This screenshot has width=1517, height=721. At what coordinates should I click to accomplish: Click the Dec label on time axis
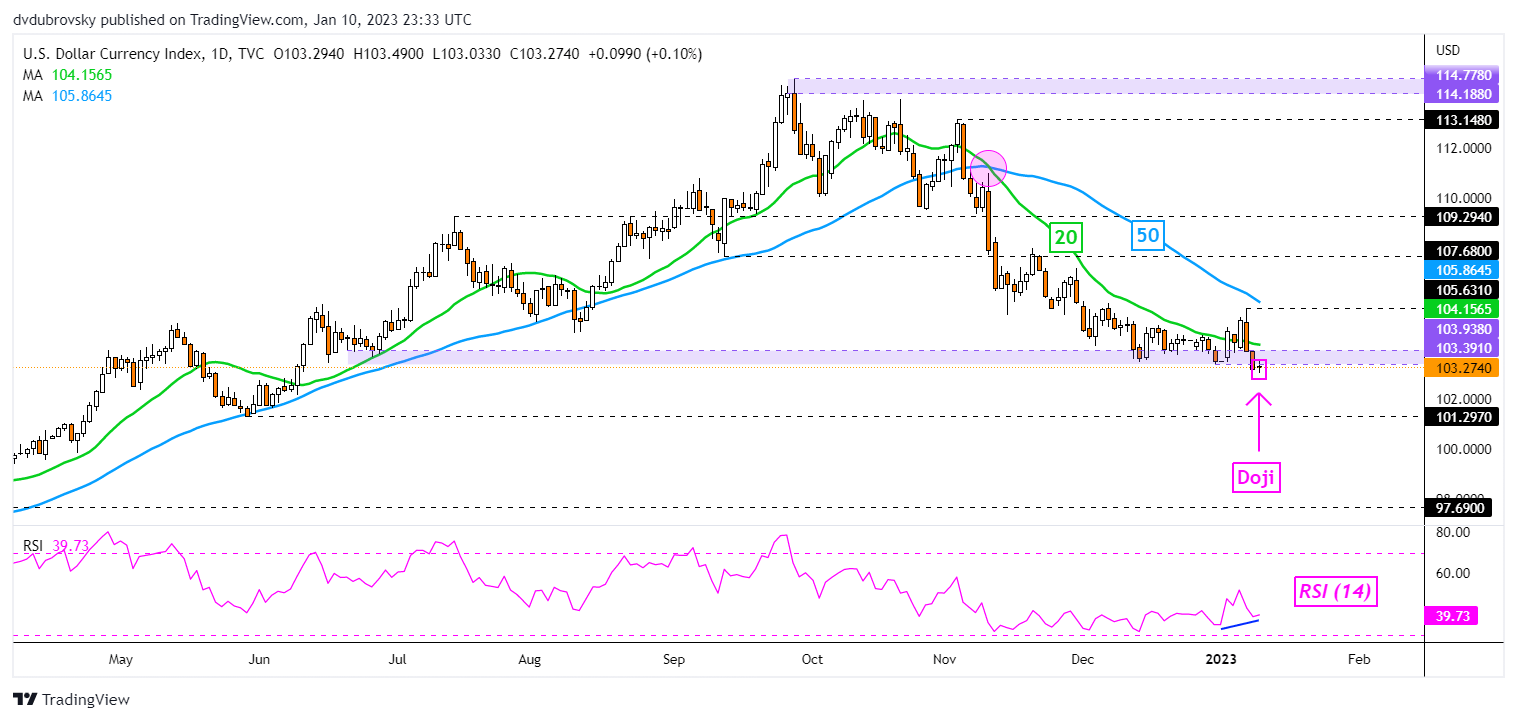(x=1083, y=659)
